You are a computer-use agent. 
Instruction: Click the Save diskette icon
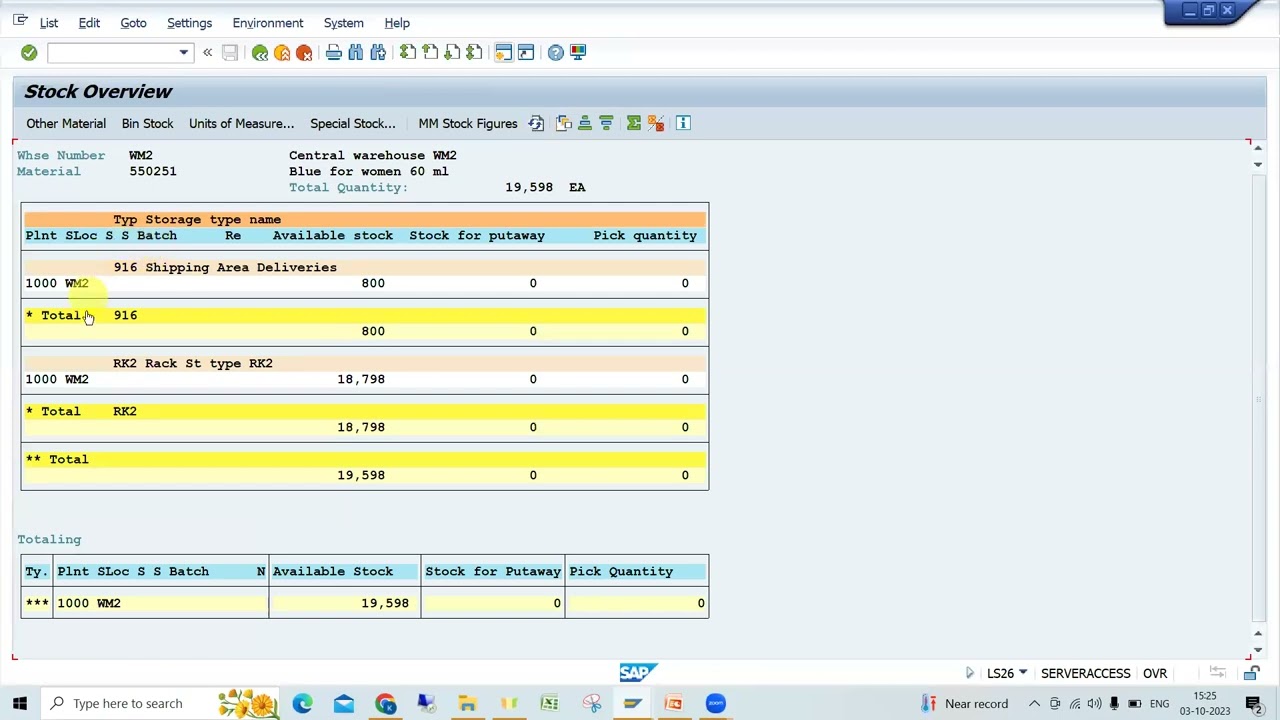click(x=230, y=52)
